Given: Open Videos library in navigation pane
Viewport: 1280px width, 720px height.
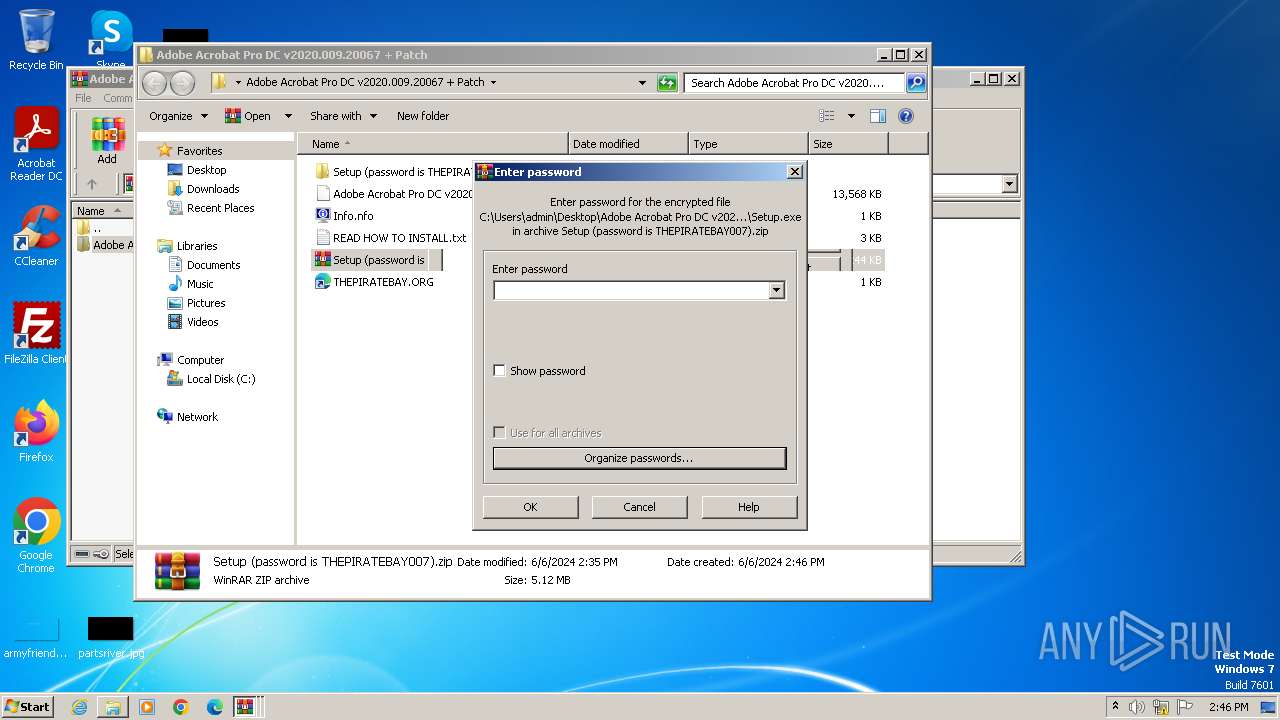Looking at the screenshot, I should (202, 322).
